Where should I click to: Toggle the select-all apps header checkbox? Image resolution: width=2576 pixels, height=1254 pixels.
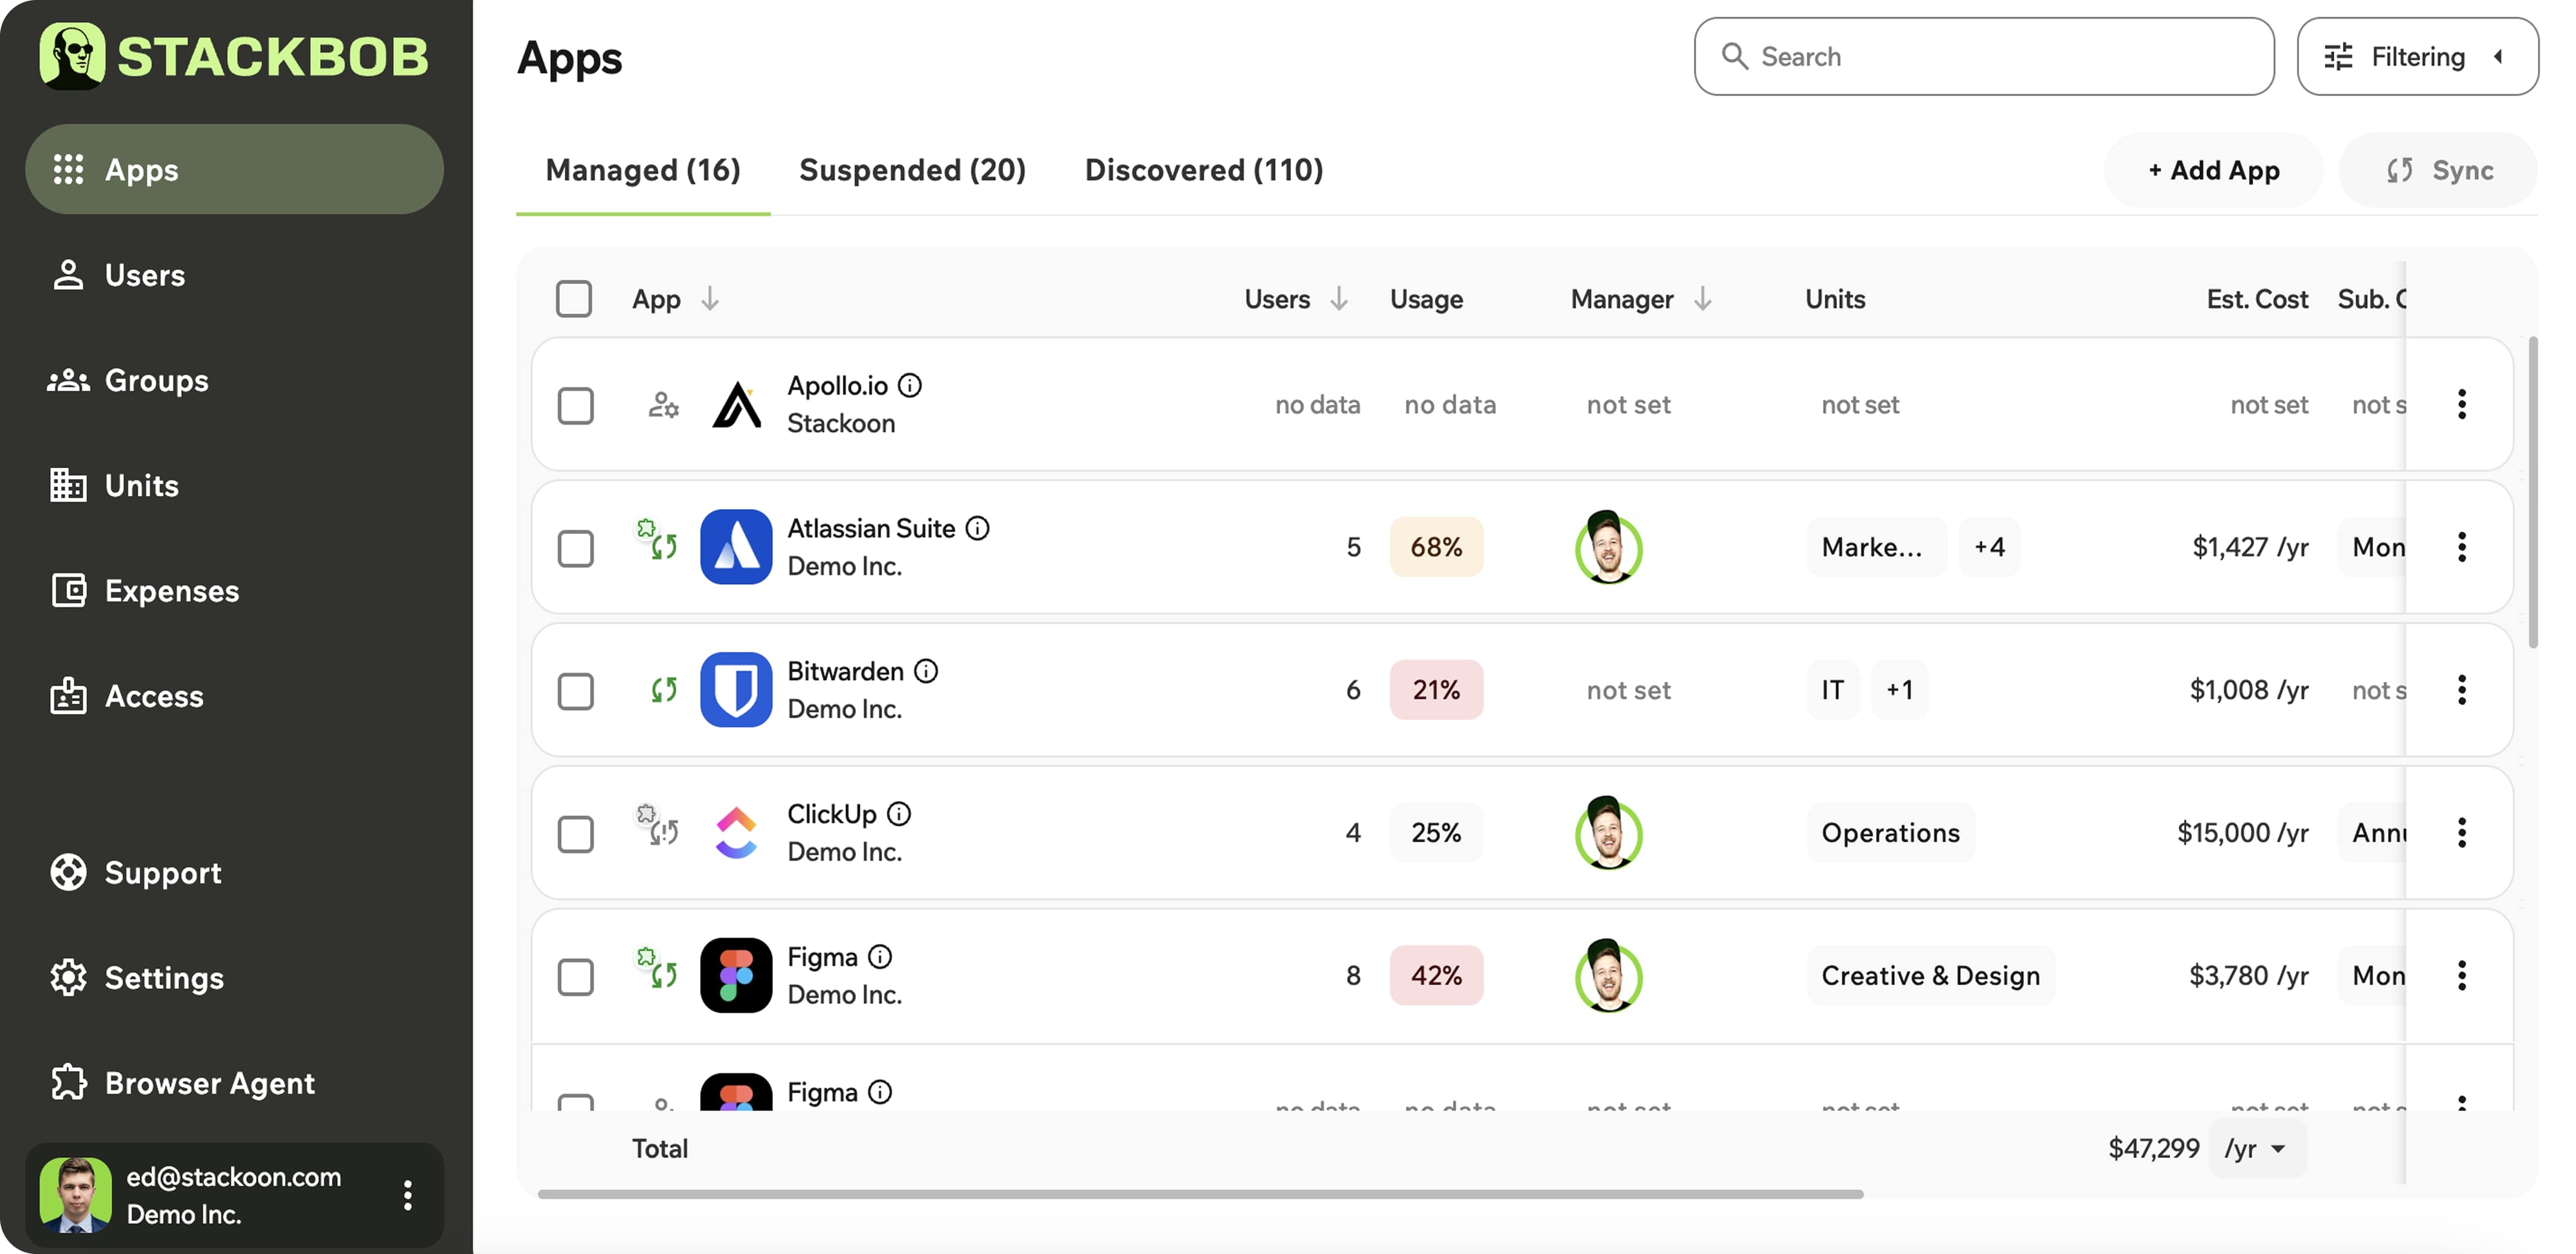coord(574,299)
